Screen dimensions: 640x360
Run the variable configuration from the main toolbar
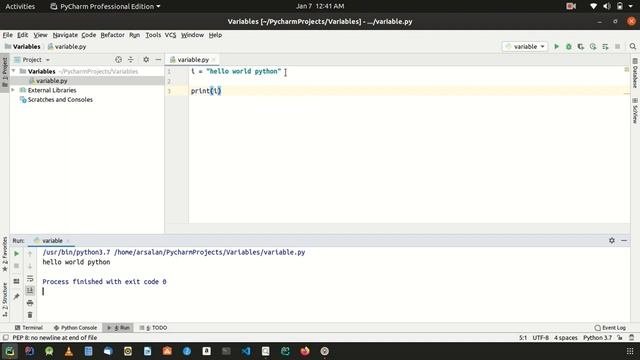click(x=556, y=47)
